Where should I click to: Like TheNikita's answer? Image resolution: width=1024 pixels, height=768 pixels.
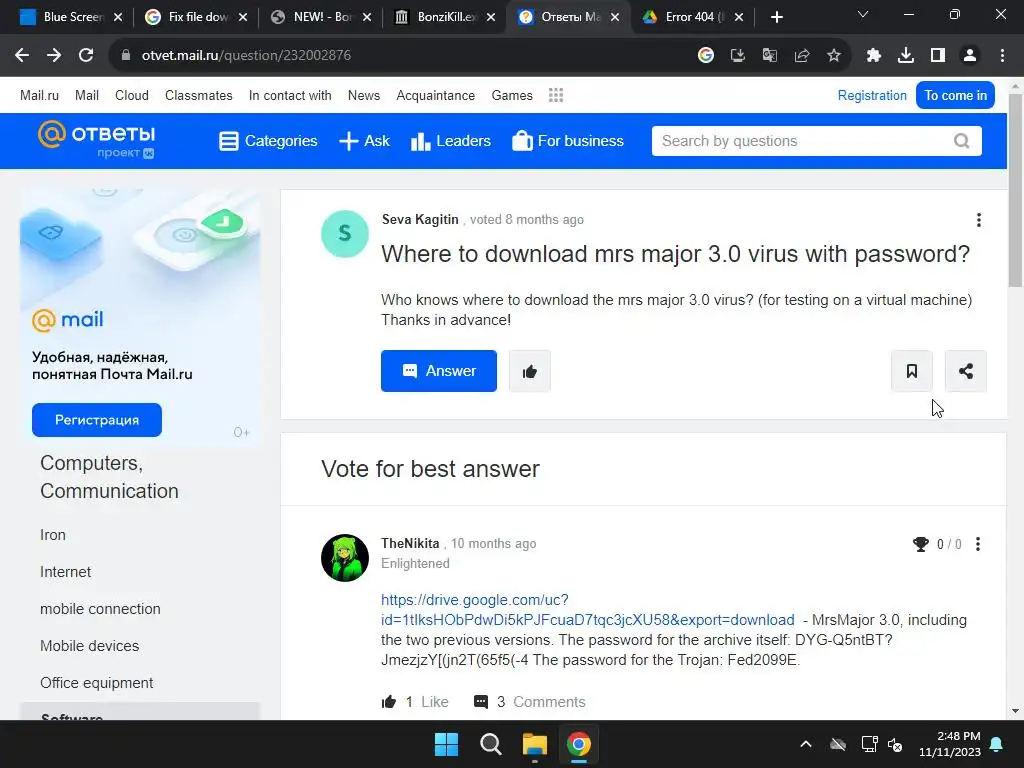tap(414, 702)
